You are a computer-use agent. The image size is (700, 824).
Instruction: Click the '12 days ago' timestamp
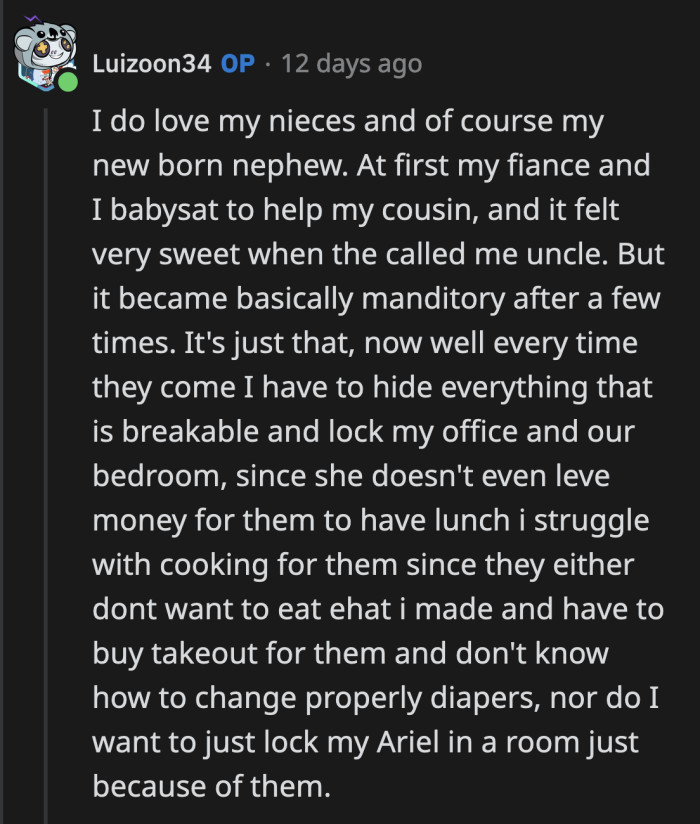point(352,63)
